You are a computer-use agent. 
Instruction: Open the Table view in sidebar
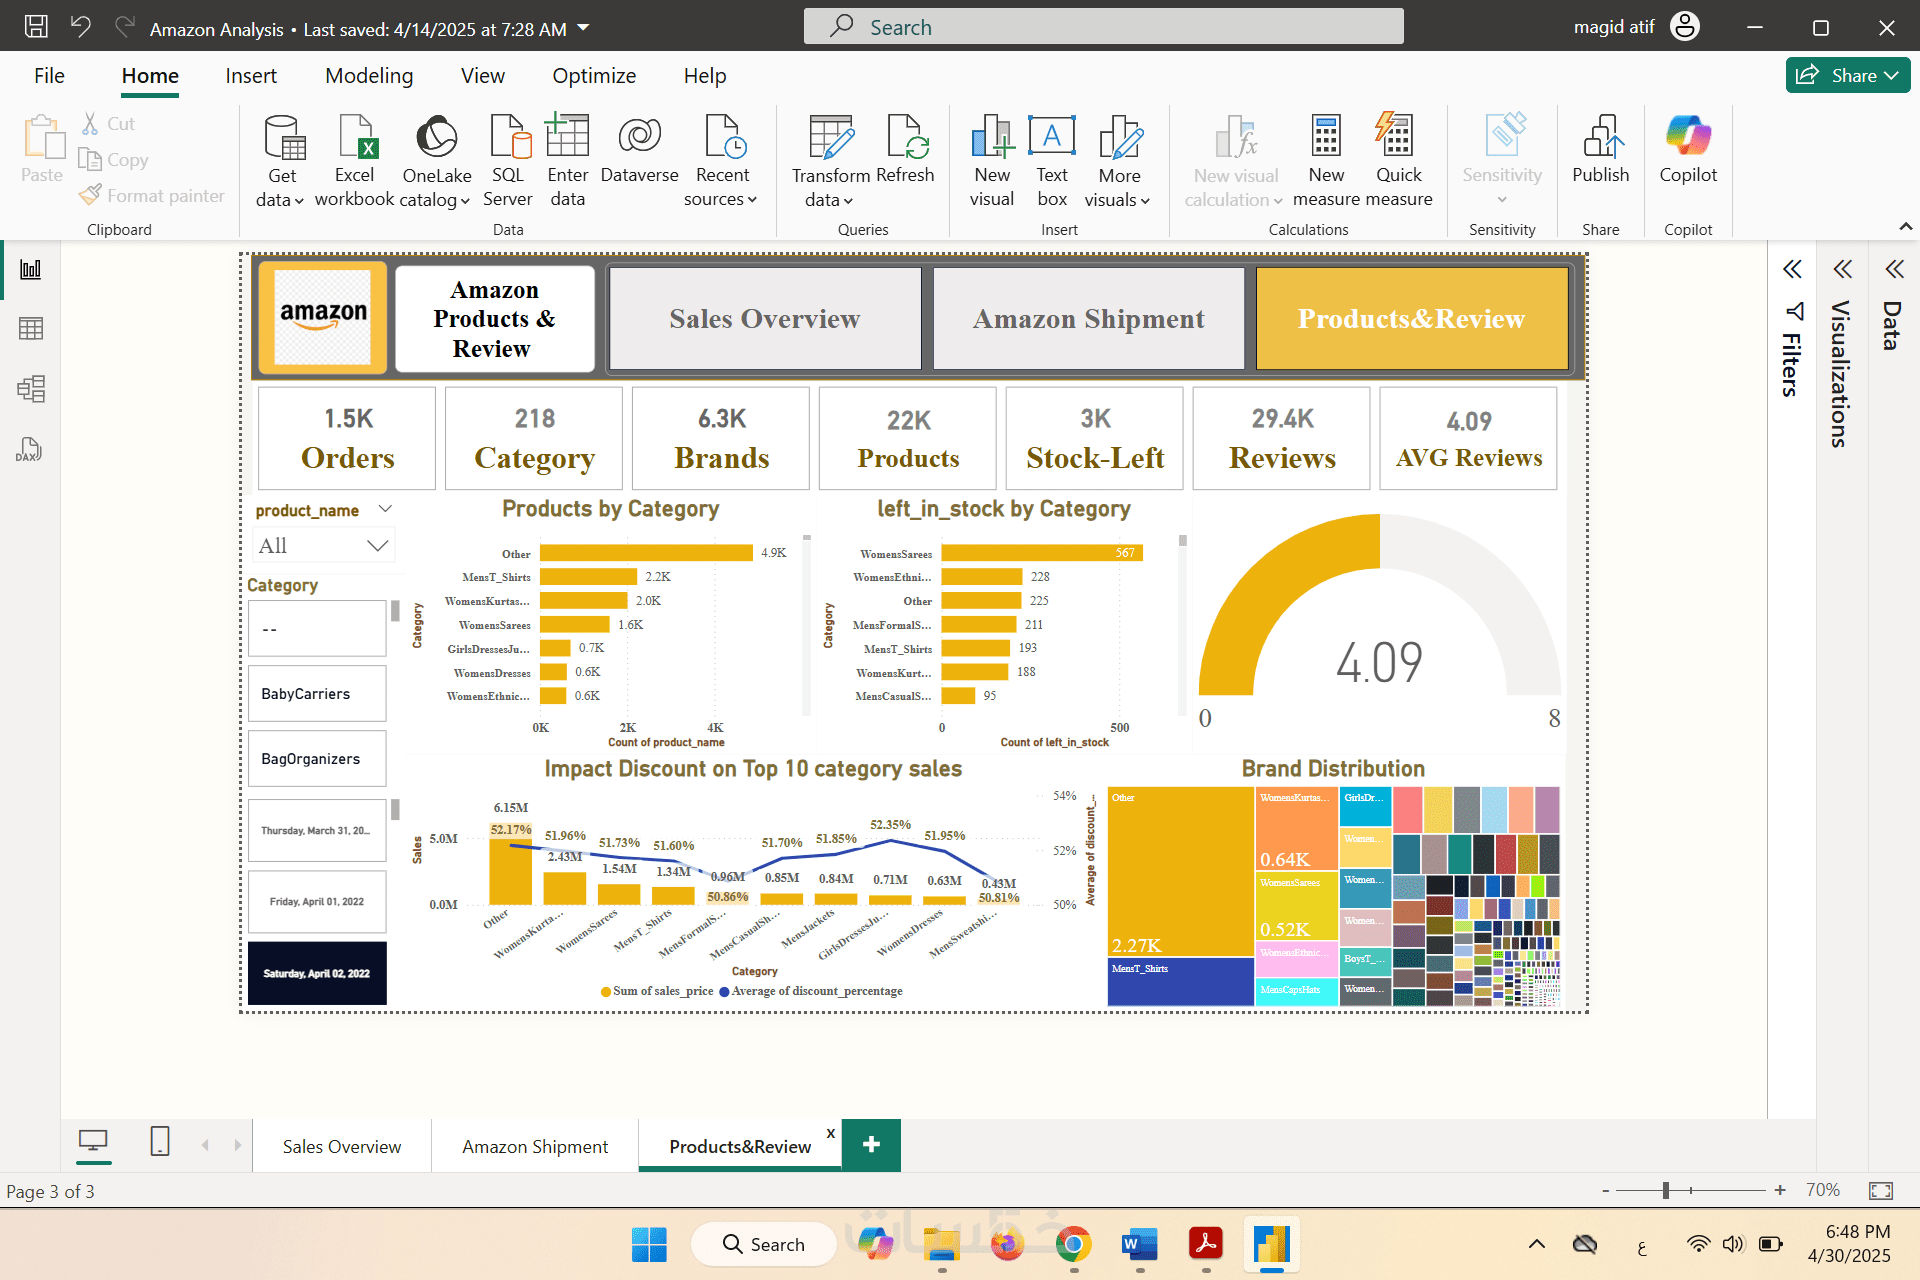[x=31, y=329]
